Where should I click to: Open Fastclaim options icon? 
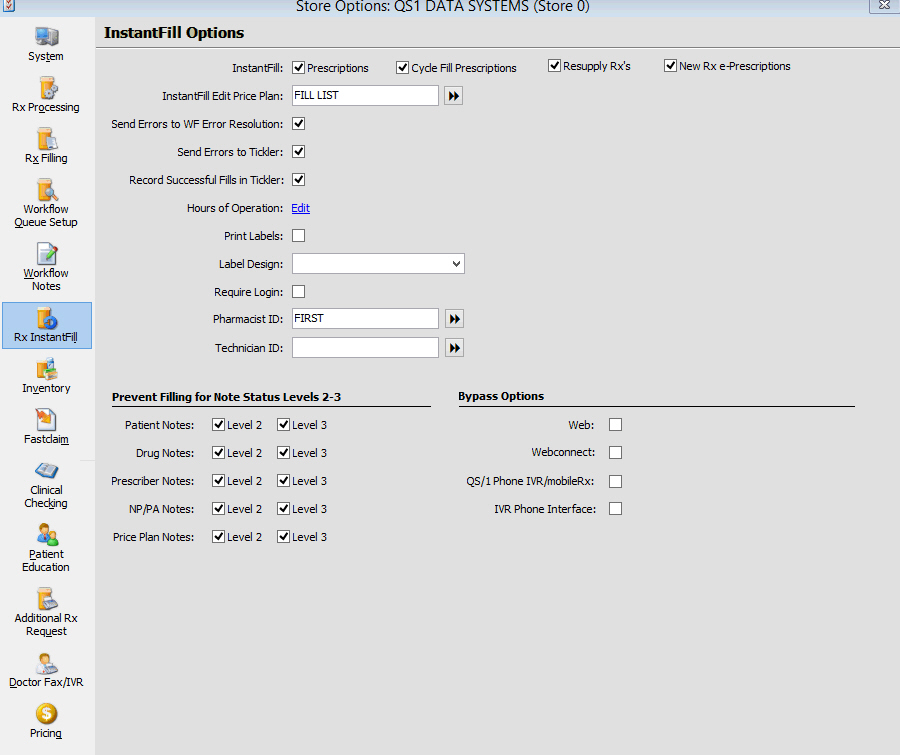point(46,420)
